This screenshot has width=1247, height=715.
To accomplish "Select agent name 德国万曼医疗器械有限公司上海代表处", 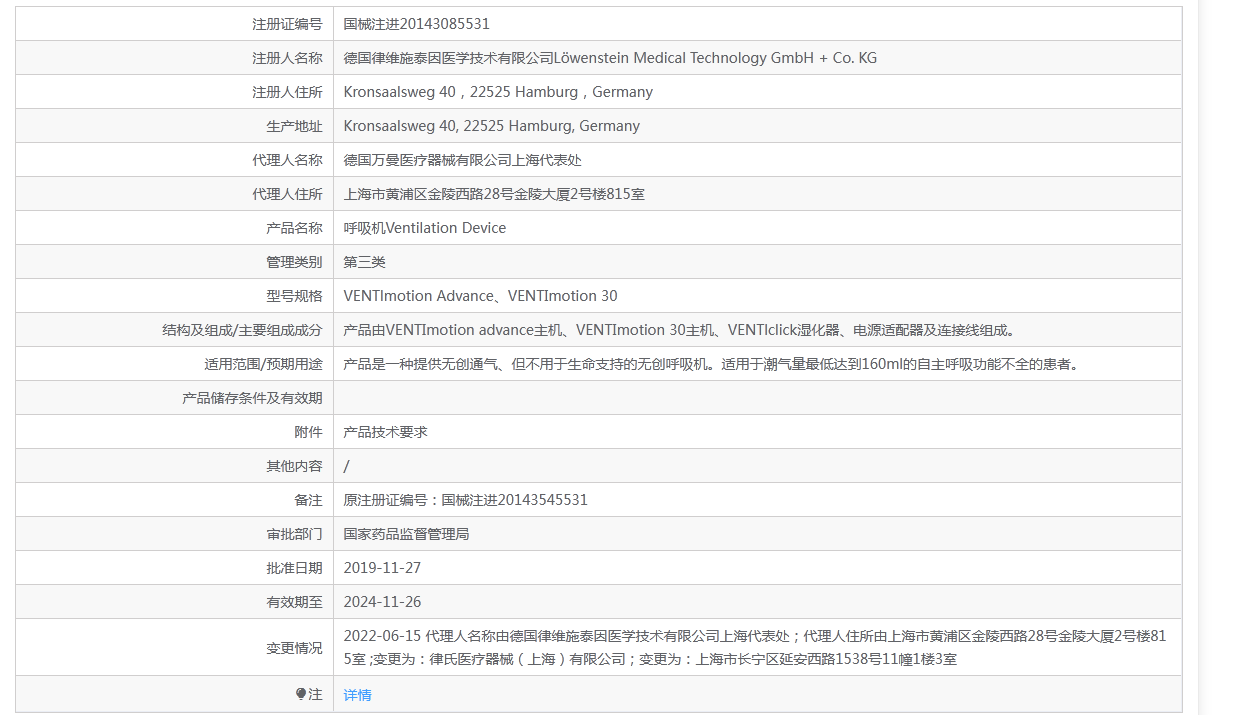I will (462, 160).
